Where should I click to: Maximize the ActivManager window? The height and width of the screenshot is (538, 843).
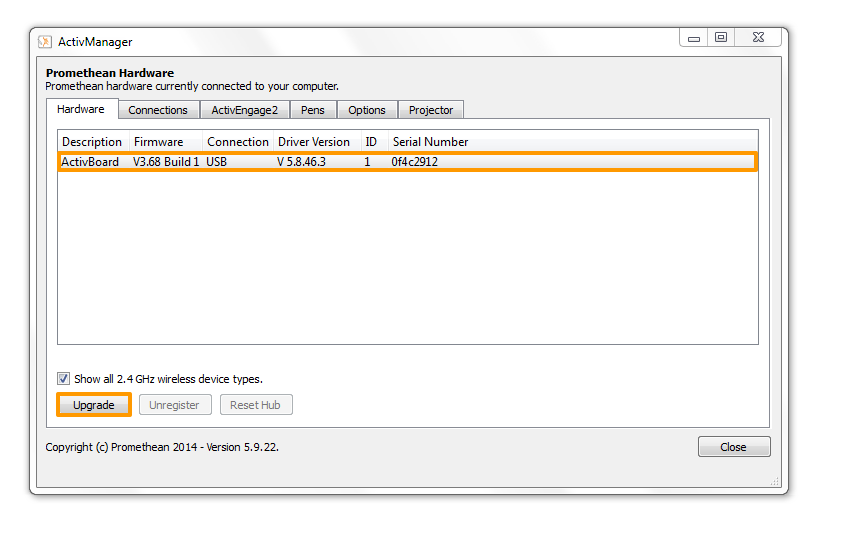pyautogui.click(x=720, y=38)
